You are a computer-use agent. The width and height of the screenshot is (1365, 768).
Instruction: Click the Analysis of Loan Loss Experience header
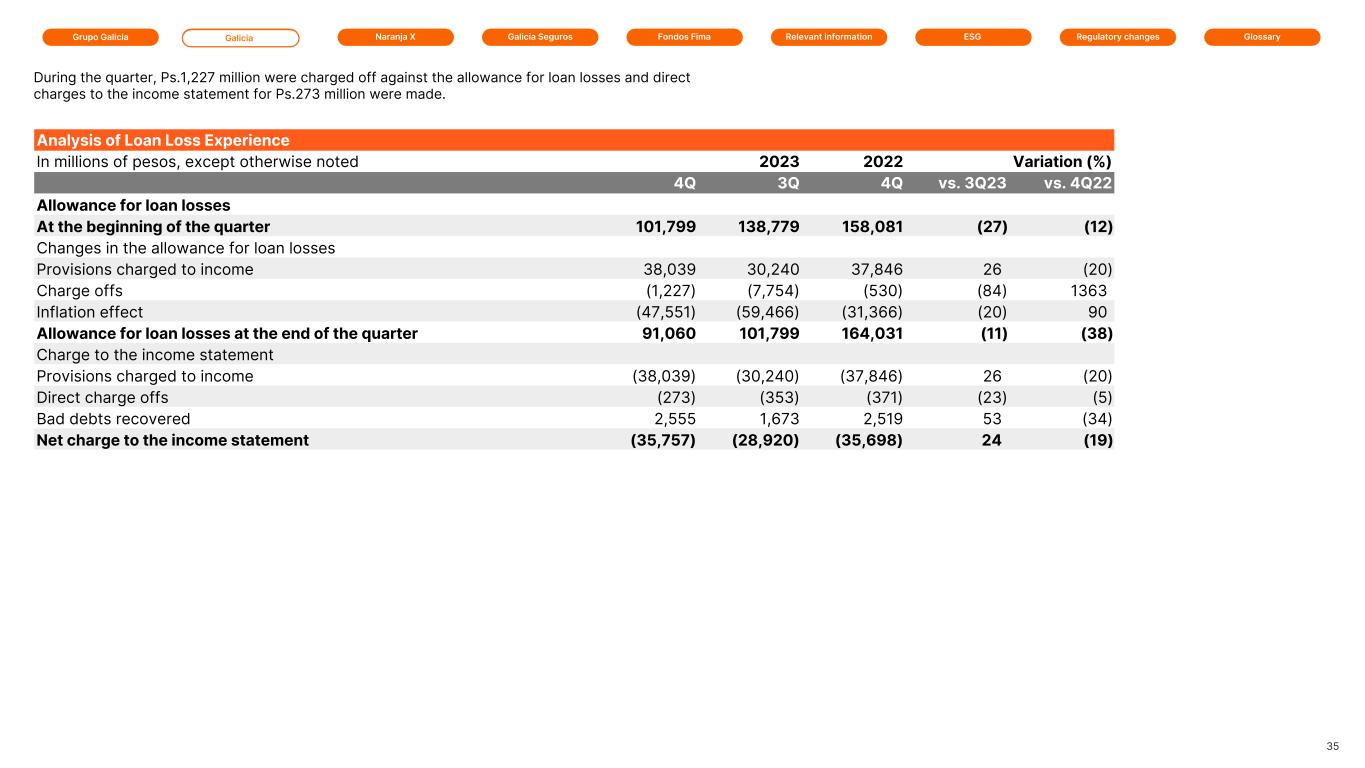click(163, 140)
